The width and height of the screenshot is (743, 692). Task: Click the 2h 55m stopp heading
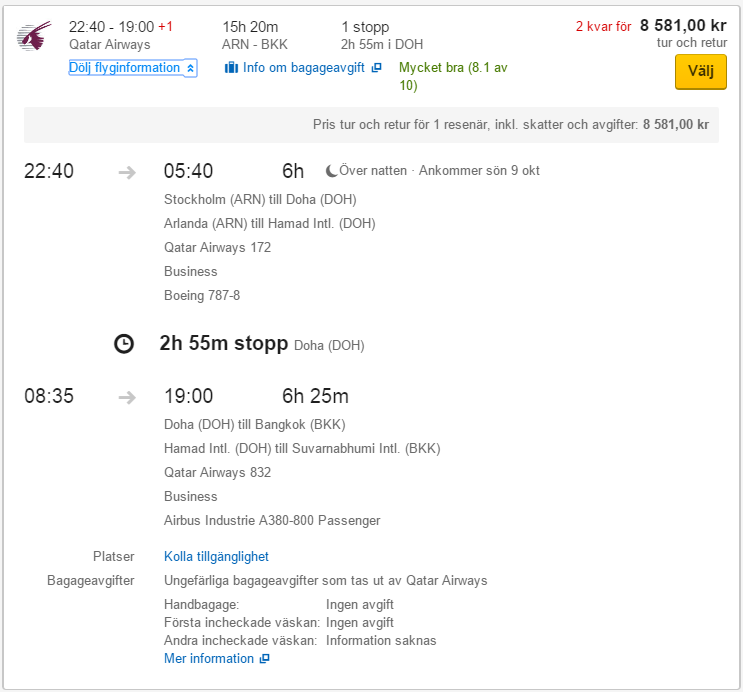pos(224,344)
